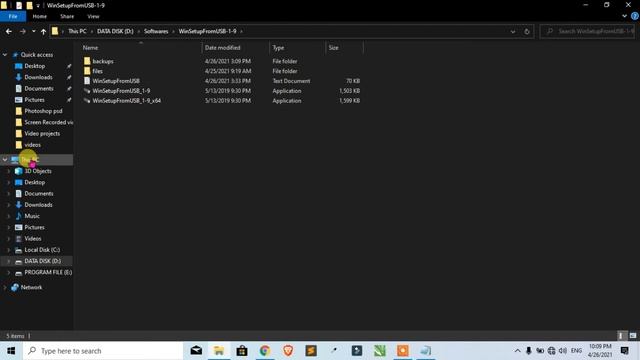
Task: Expand the Music node
Action: (x=9, y=216)
